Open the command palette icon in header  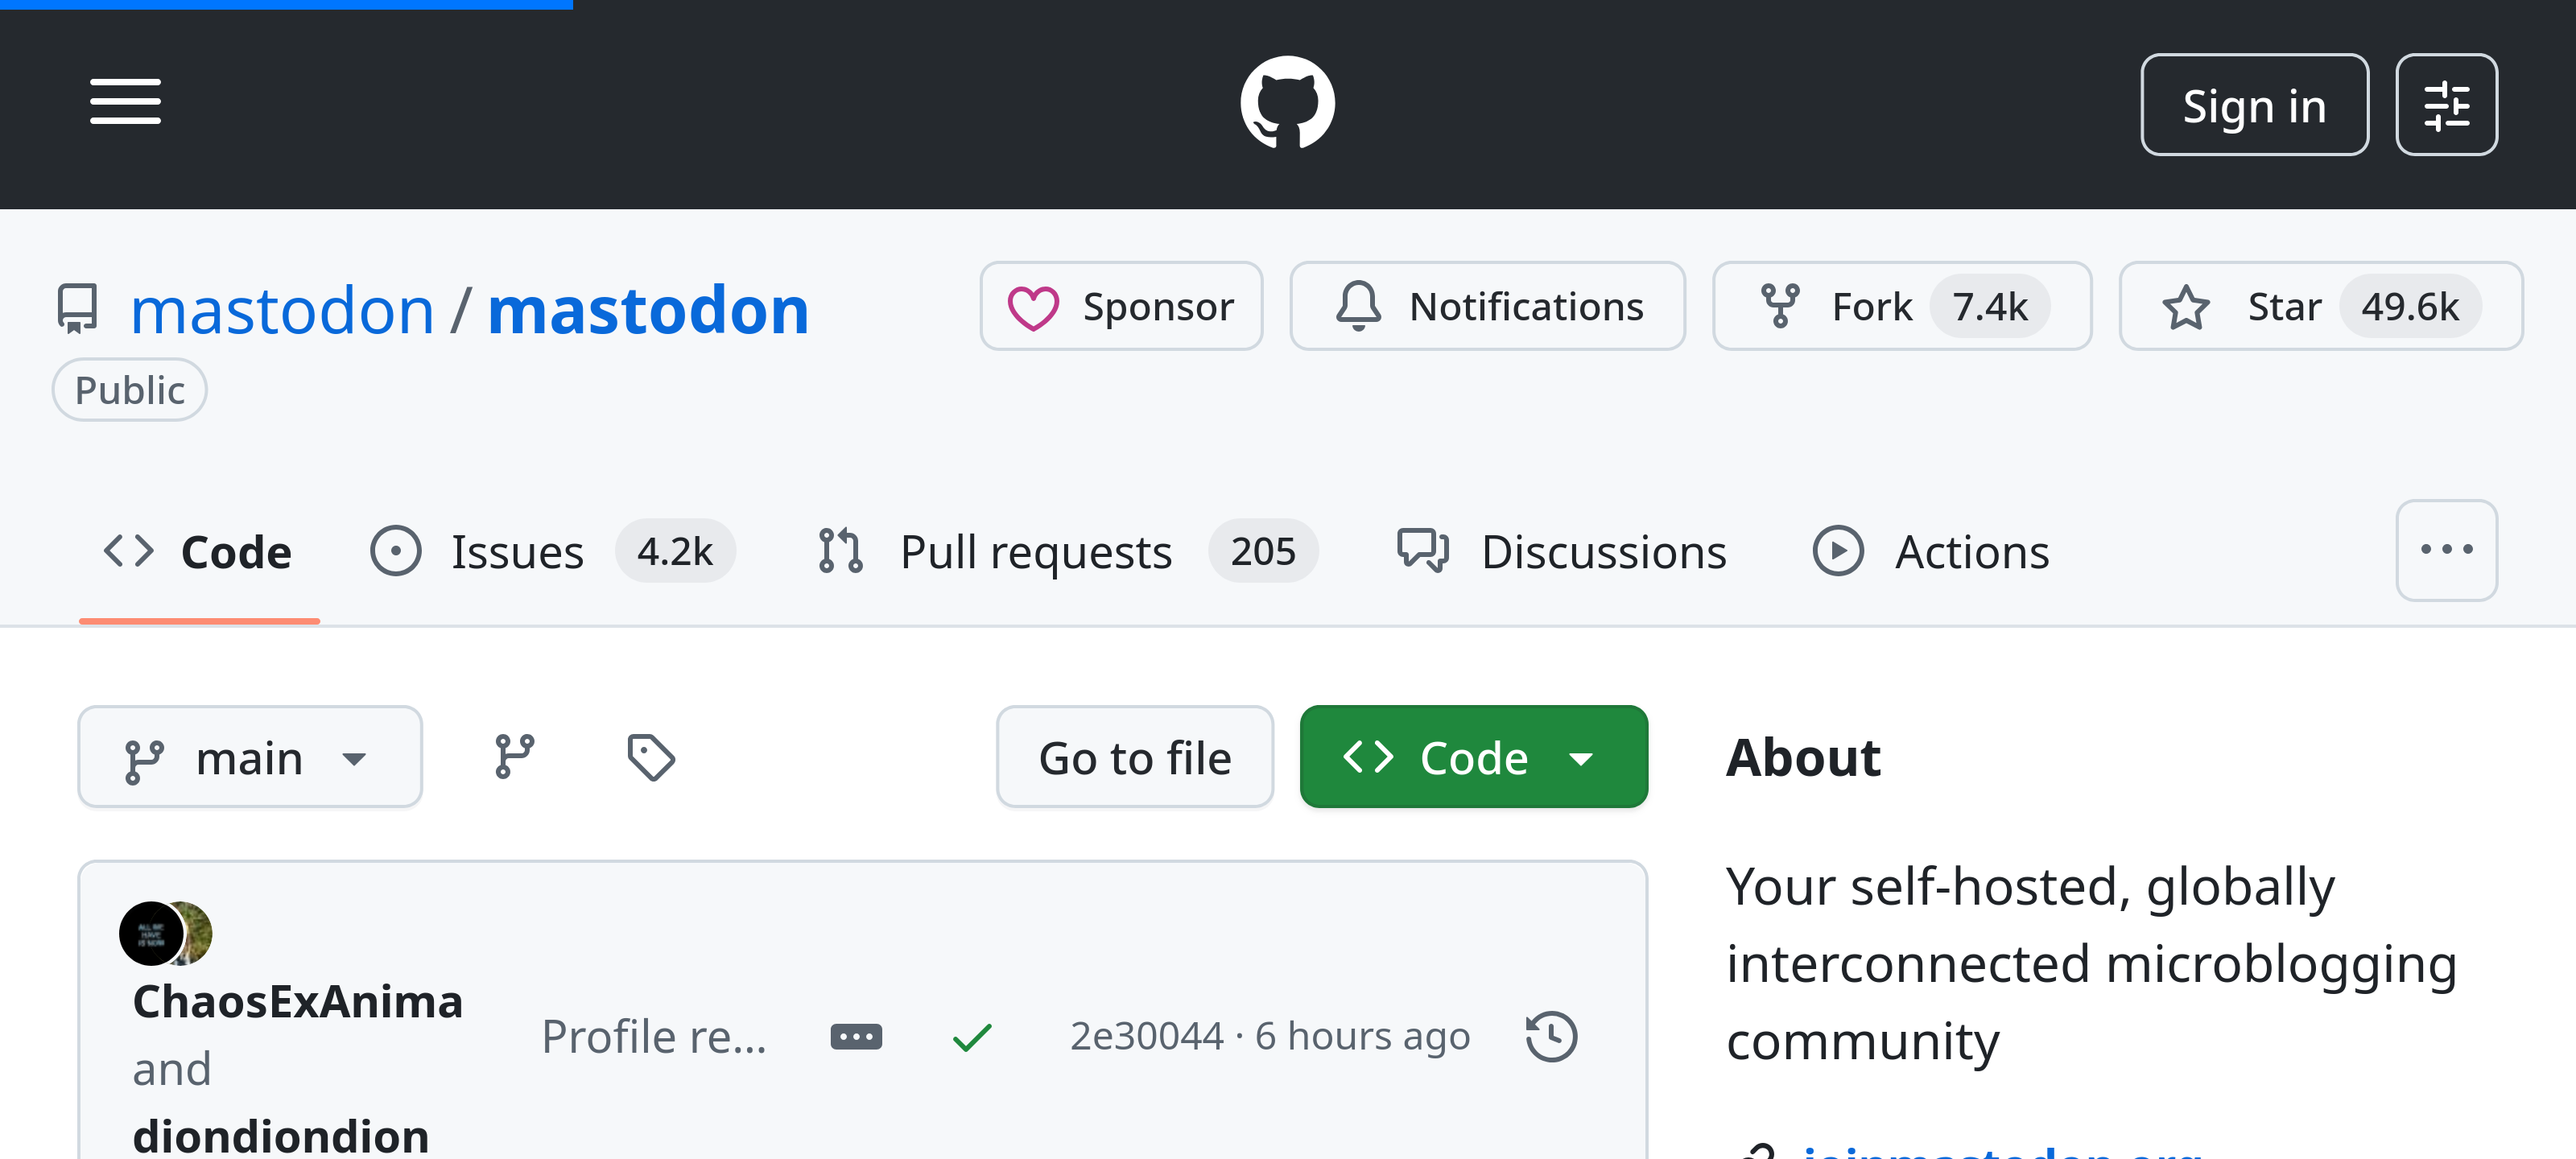tap(2446, 103)
